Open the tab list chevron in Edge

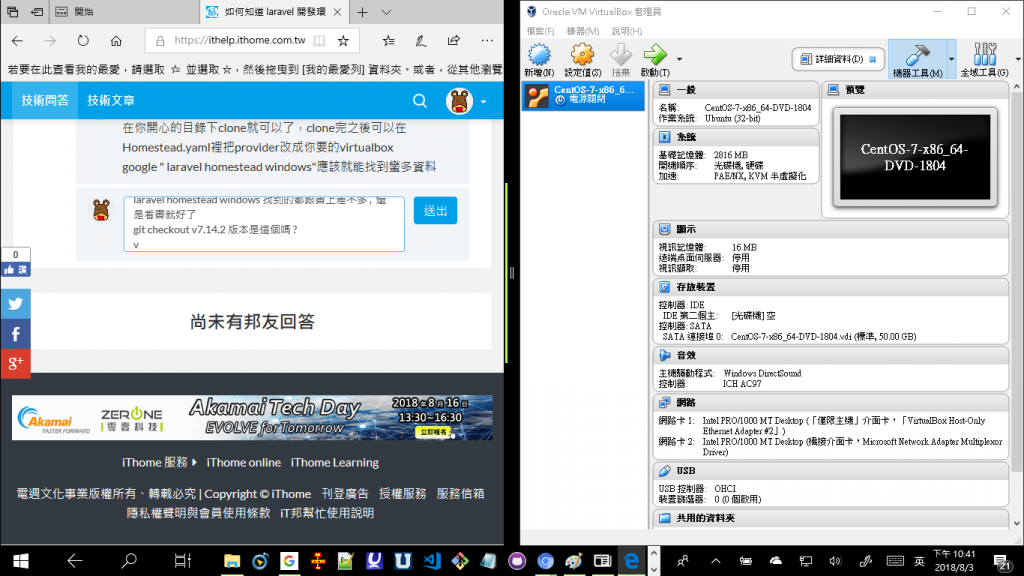(386, 12)
